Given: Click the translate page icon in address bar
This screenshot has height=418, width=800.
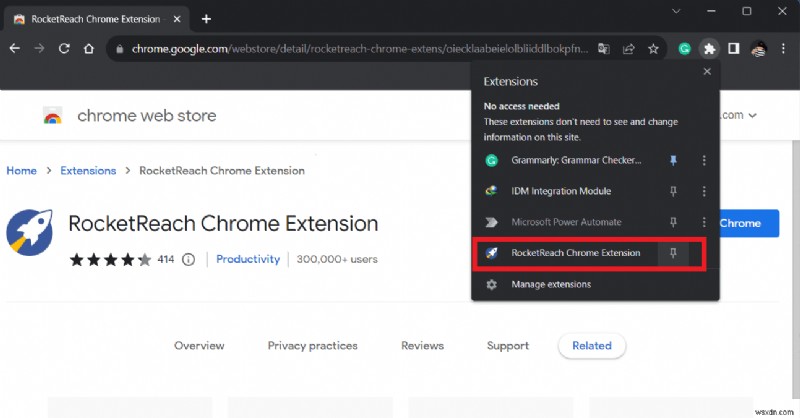Looking at the screenshot, I should (x=604, y=48).
